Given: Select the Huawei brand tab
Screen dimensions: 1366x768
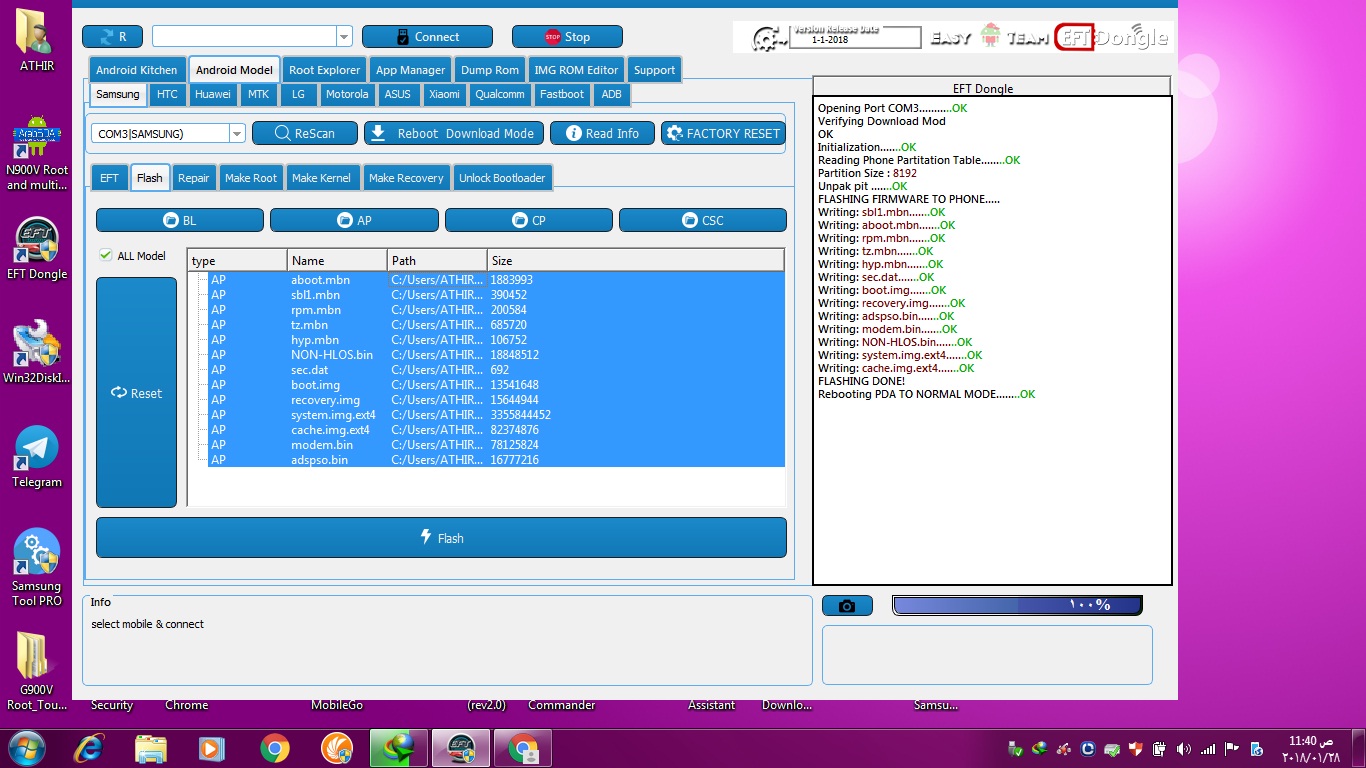Looking at the screenshot, I should pyautogui.click(x=212, y=94).
